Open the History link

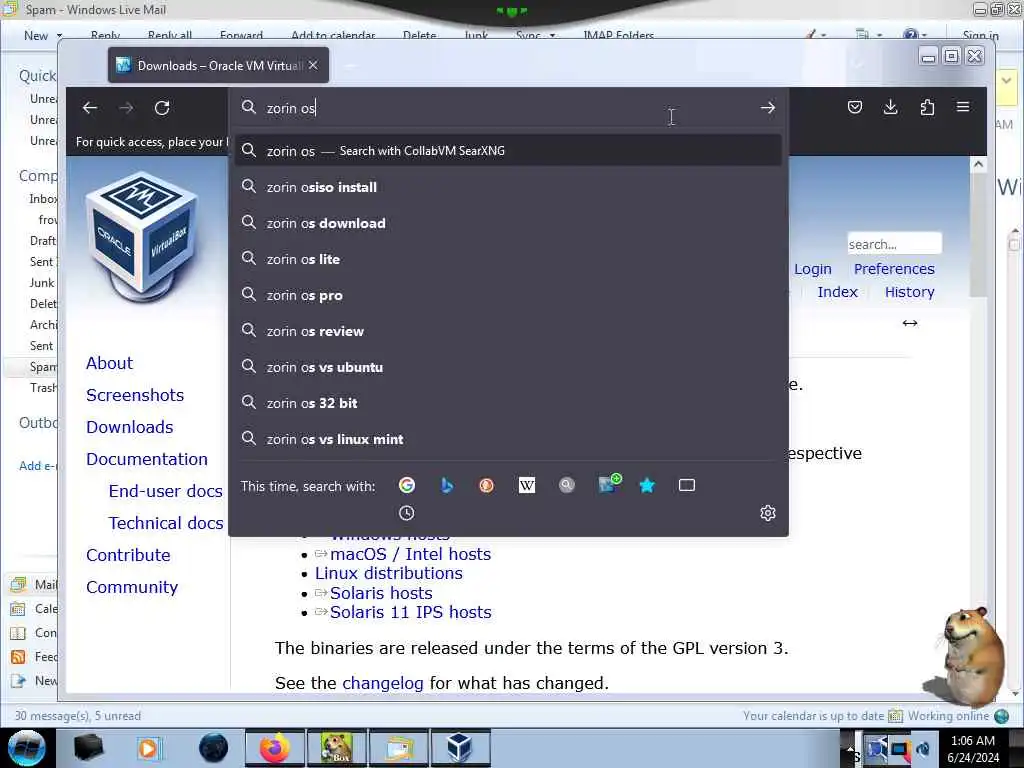point(909,292)
